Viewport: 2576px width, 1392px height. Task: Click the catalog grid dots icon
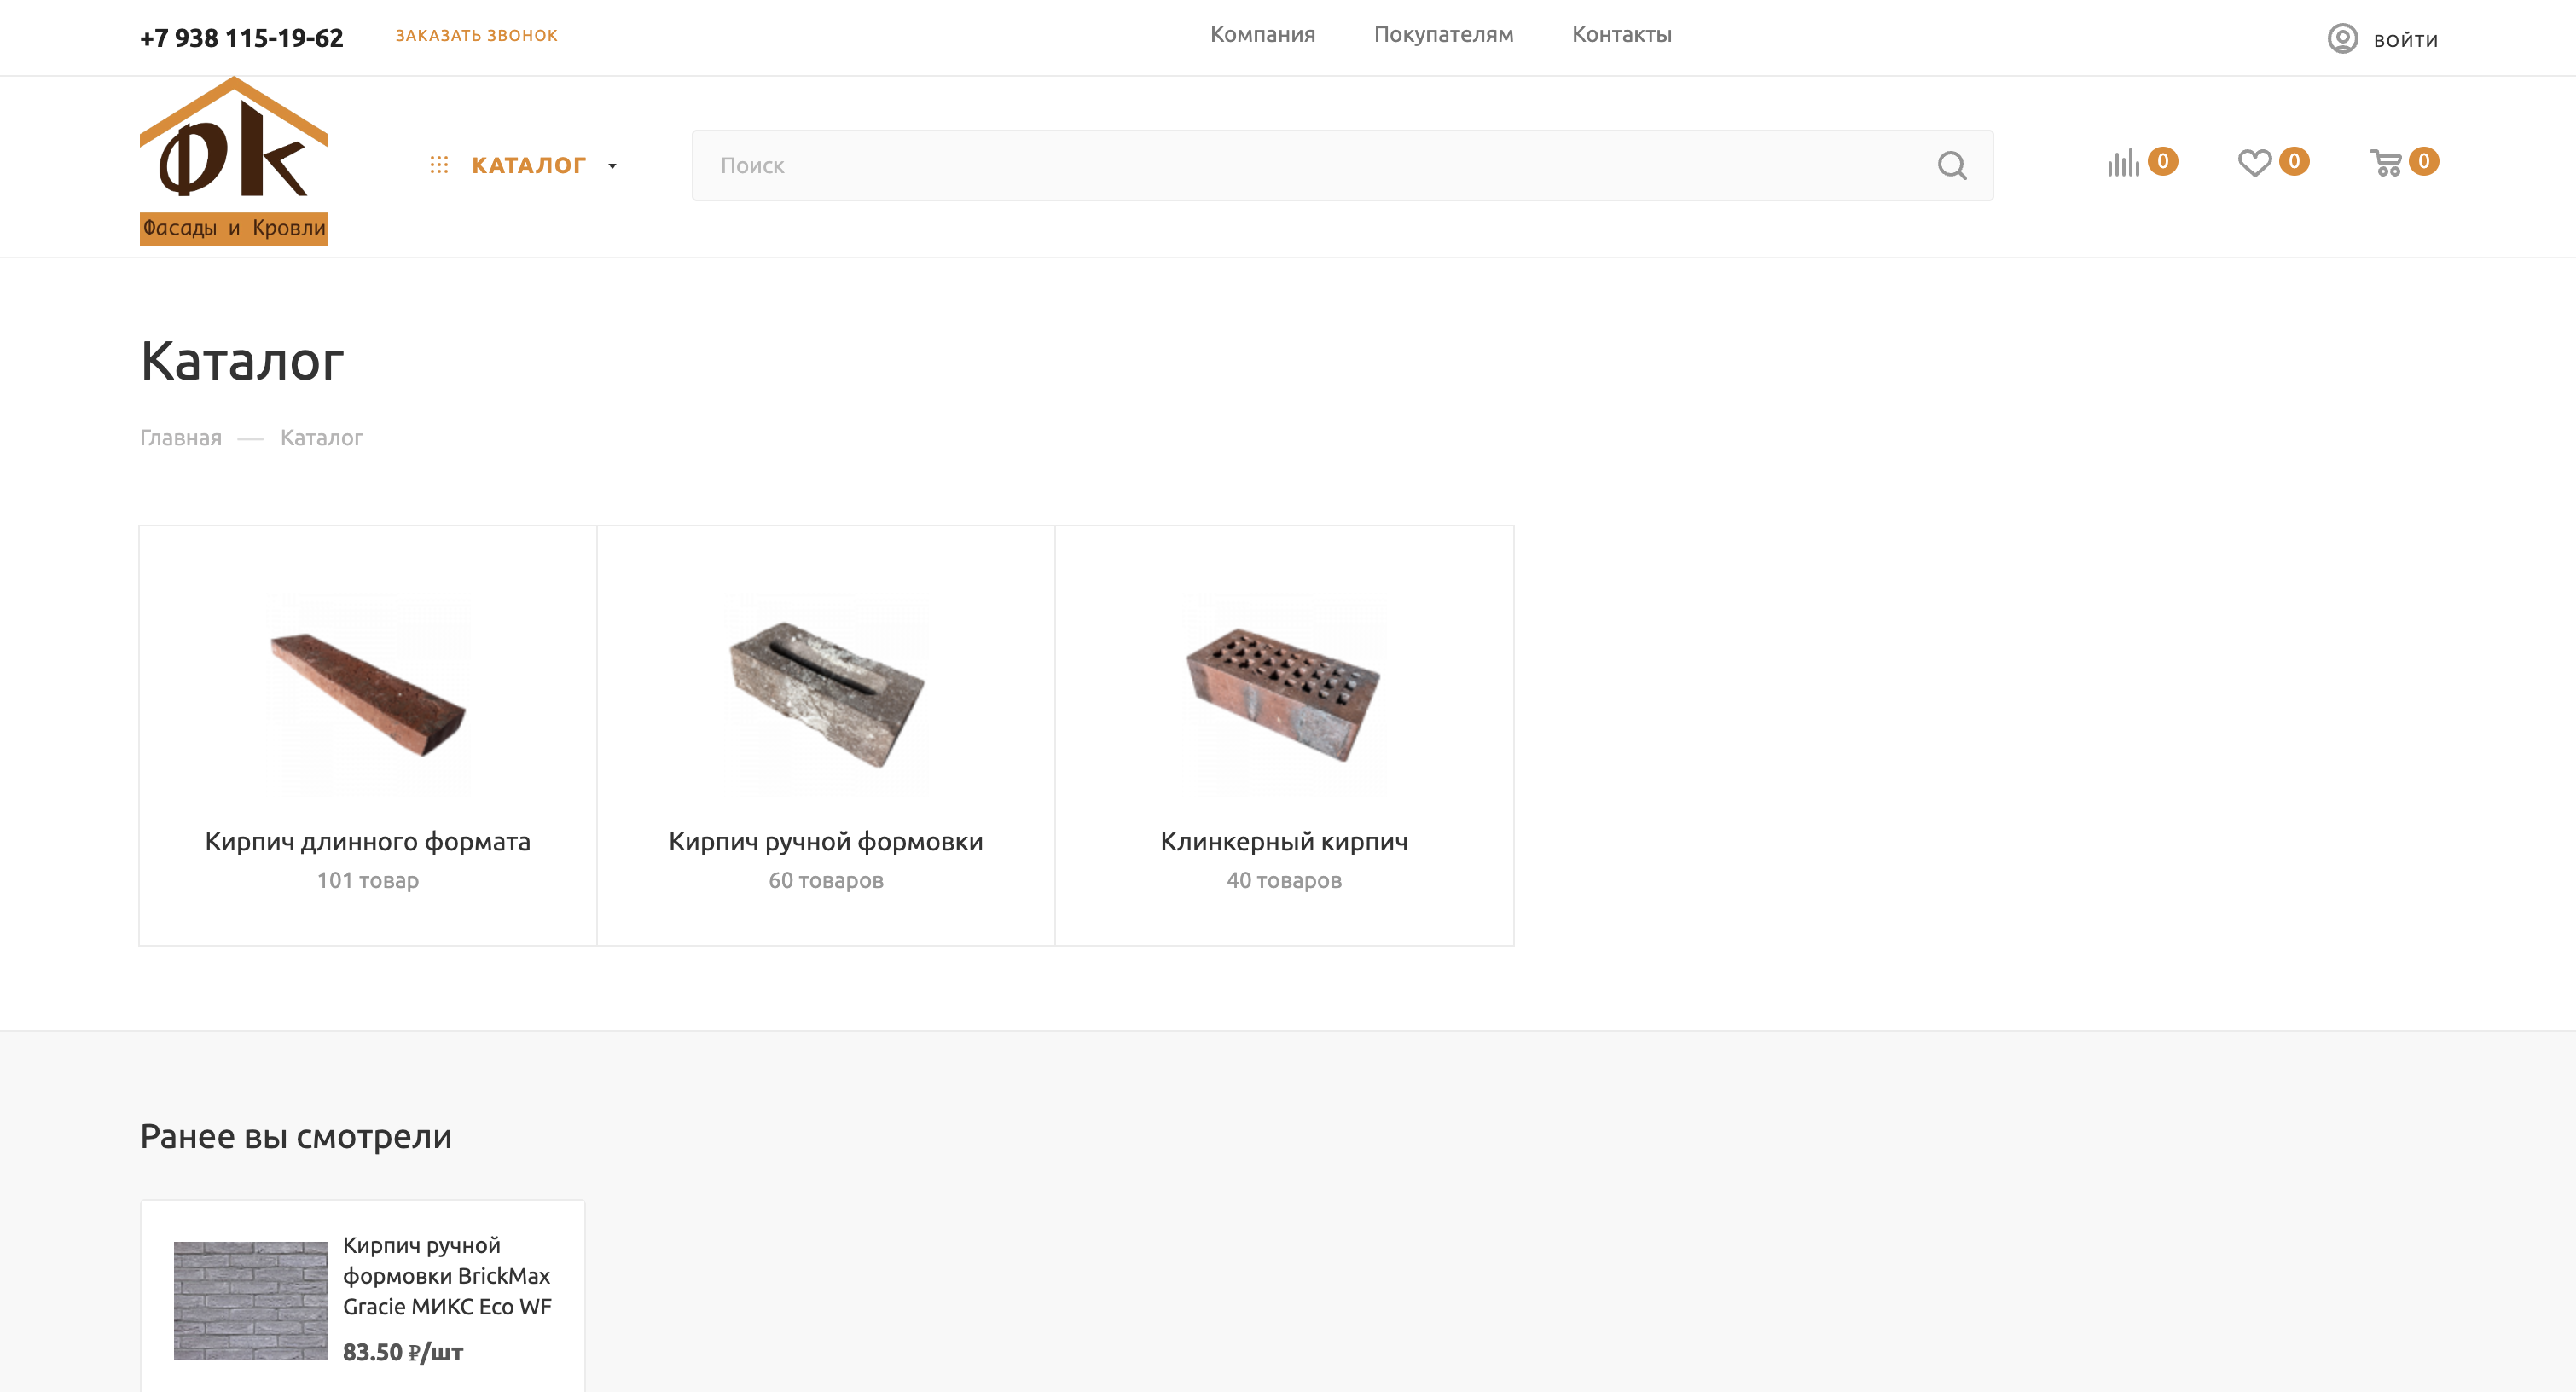pos(439,165)
